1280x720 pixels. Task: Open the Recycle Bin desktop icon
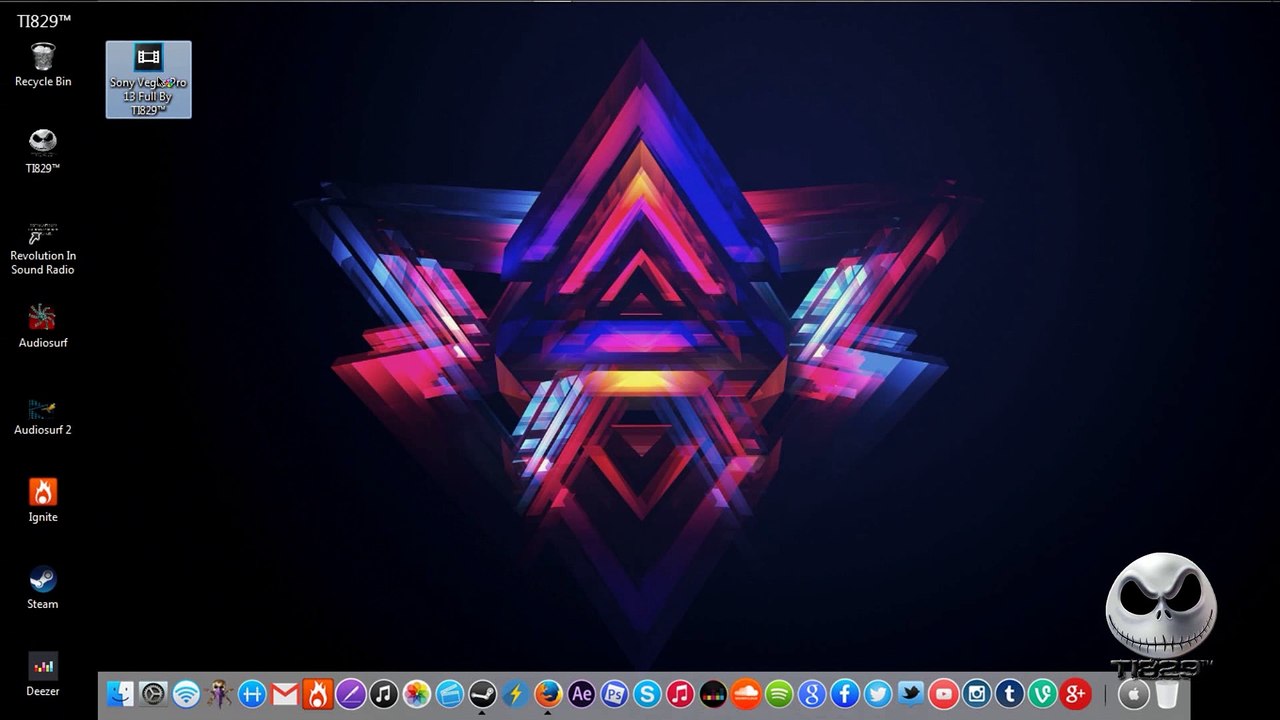[43, 65]
